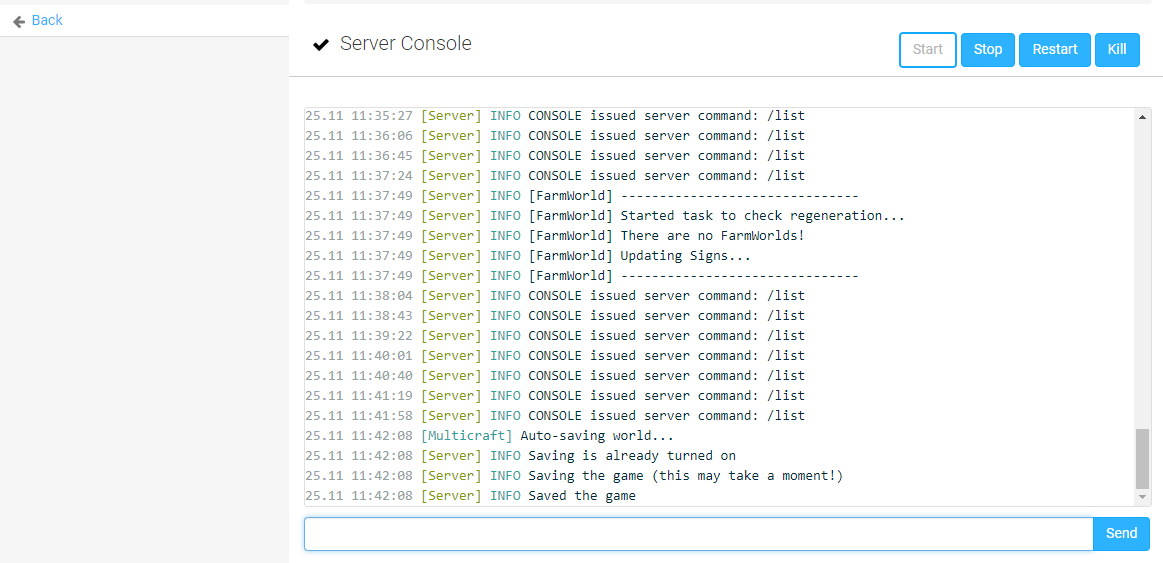
Task: Click the console scrollbar up arrow
Action: (1143, 117)
